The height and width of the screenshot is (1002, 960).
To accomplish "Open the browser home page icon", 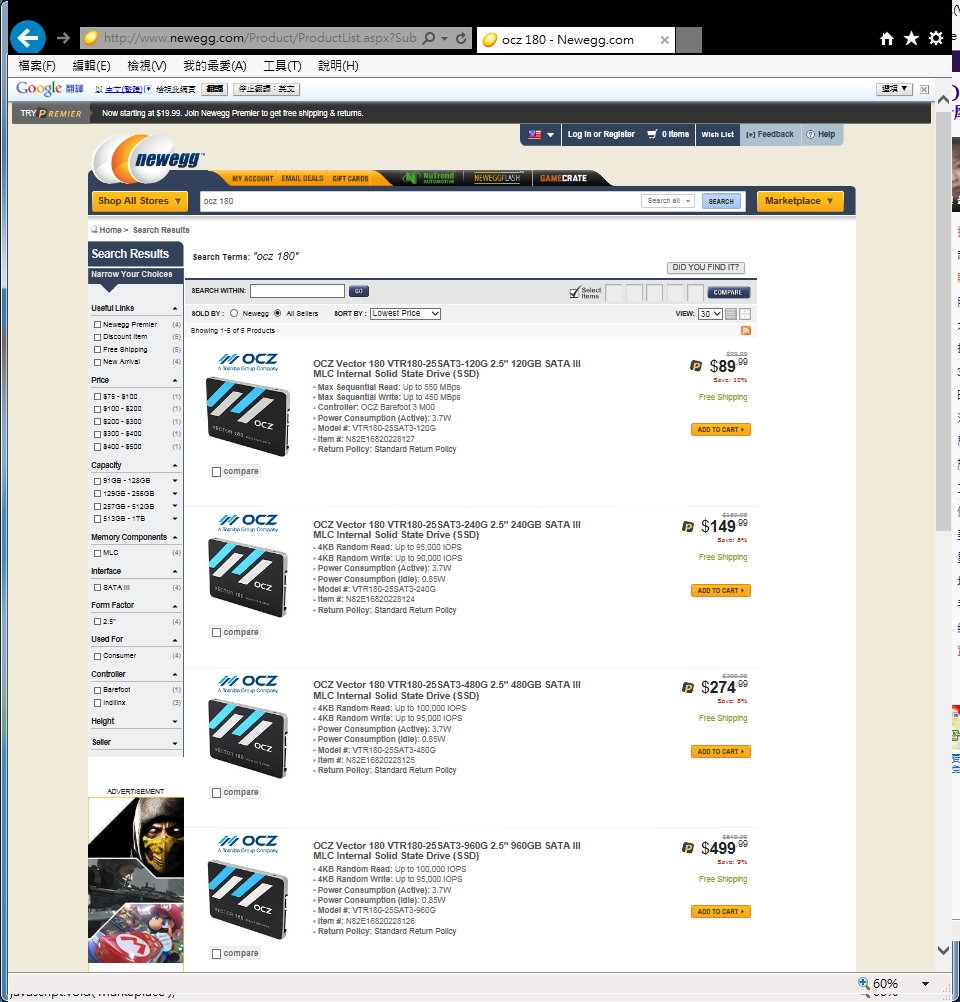I will 886,39.
